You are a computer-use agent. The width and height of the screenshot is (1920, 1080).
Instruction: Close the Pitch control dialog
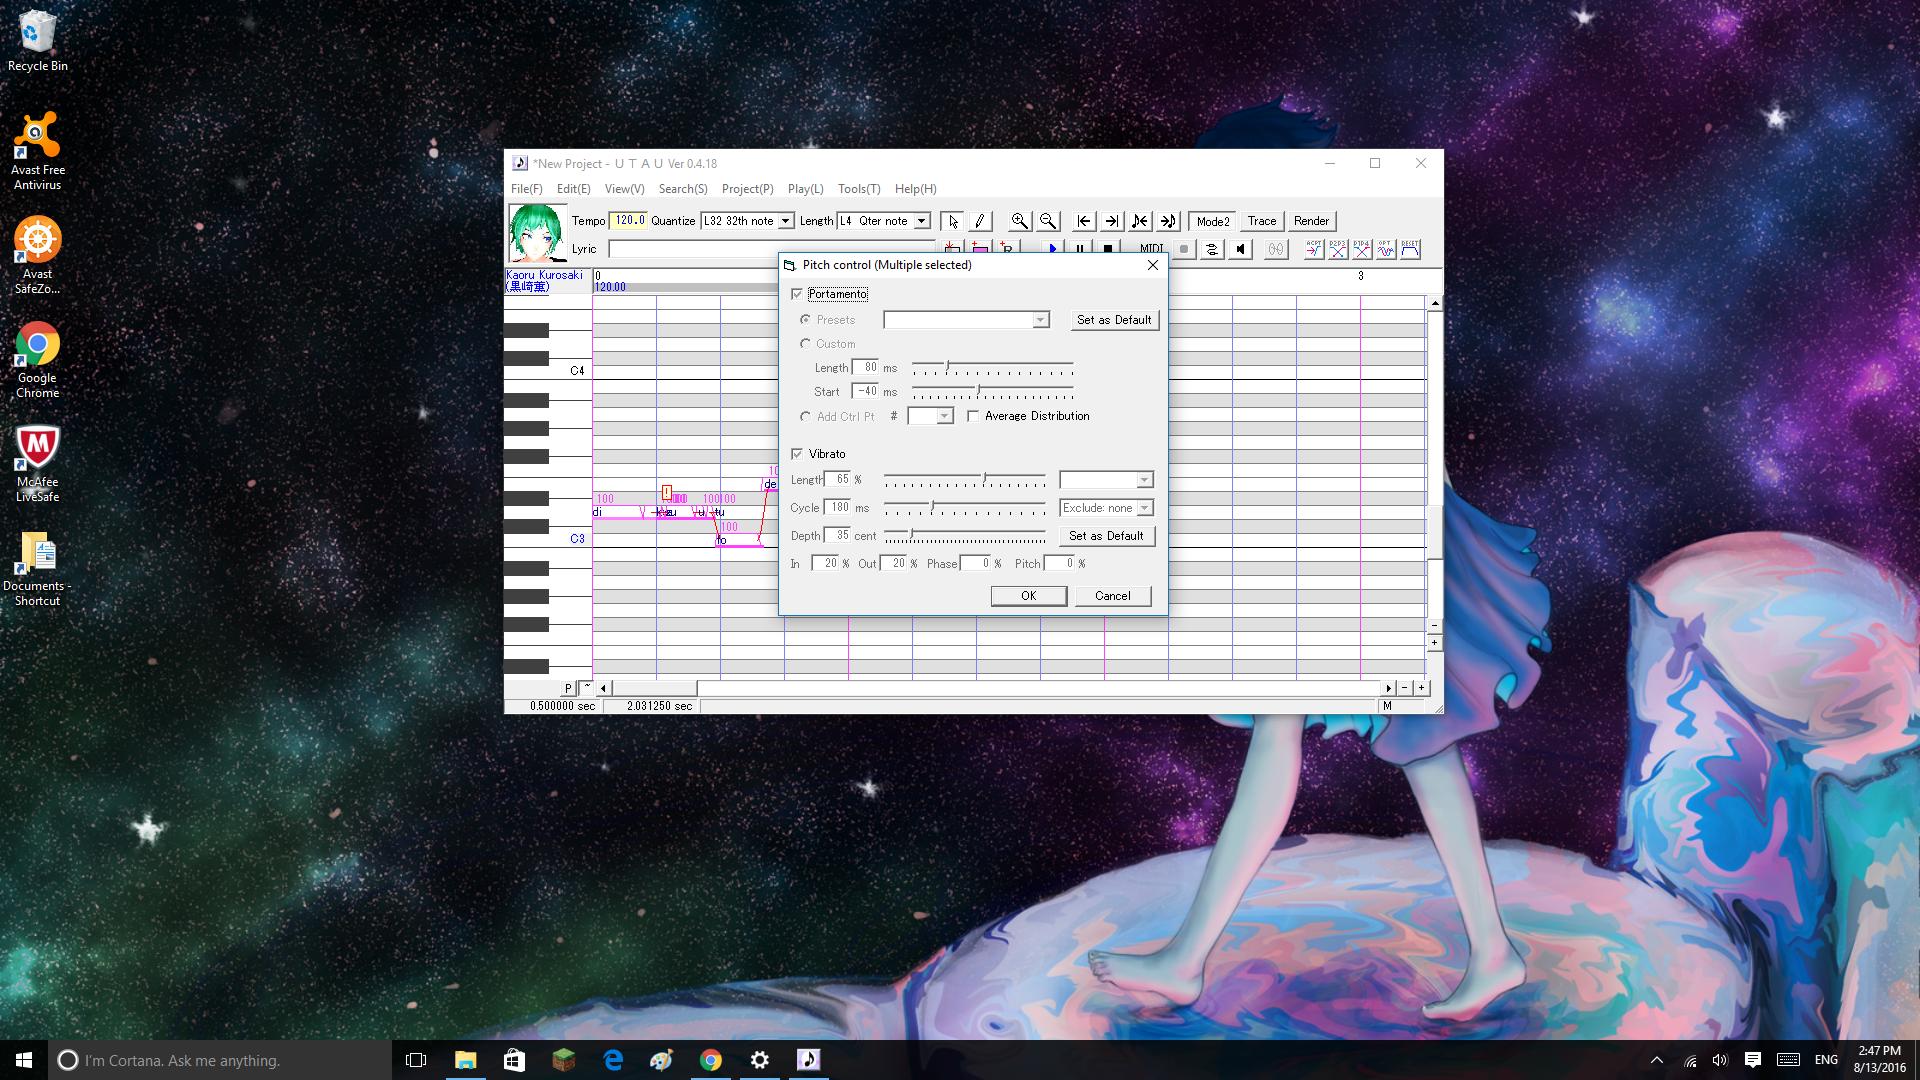click(x=1152, y=265)
